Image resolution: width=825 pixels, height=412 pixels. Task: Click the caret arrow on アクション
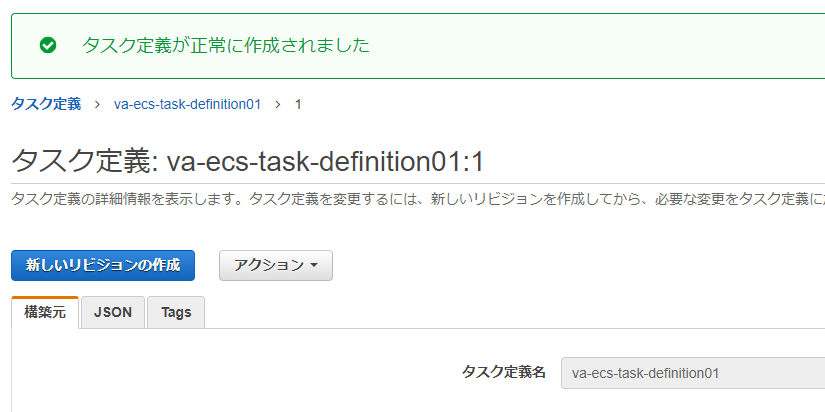click(314, 266)
